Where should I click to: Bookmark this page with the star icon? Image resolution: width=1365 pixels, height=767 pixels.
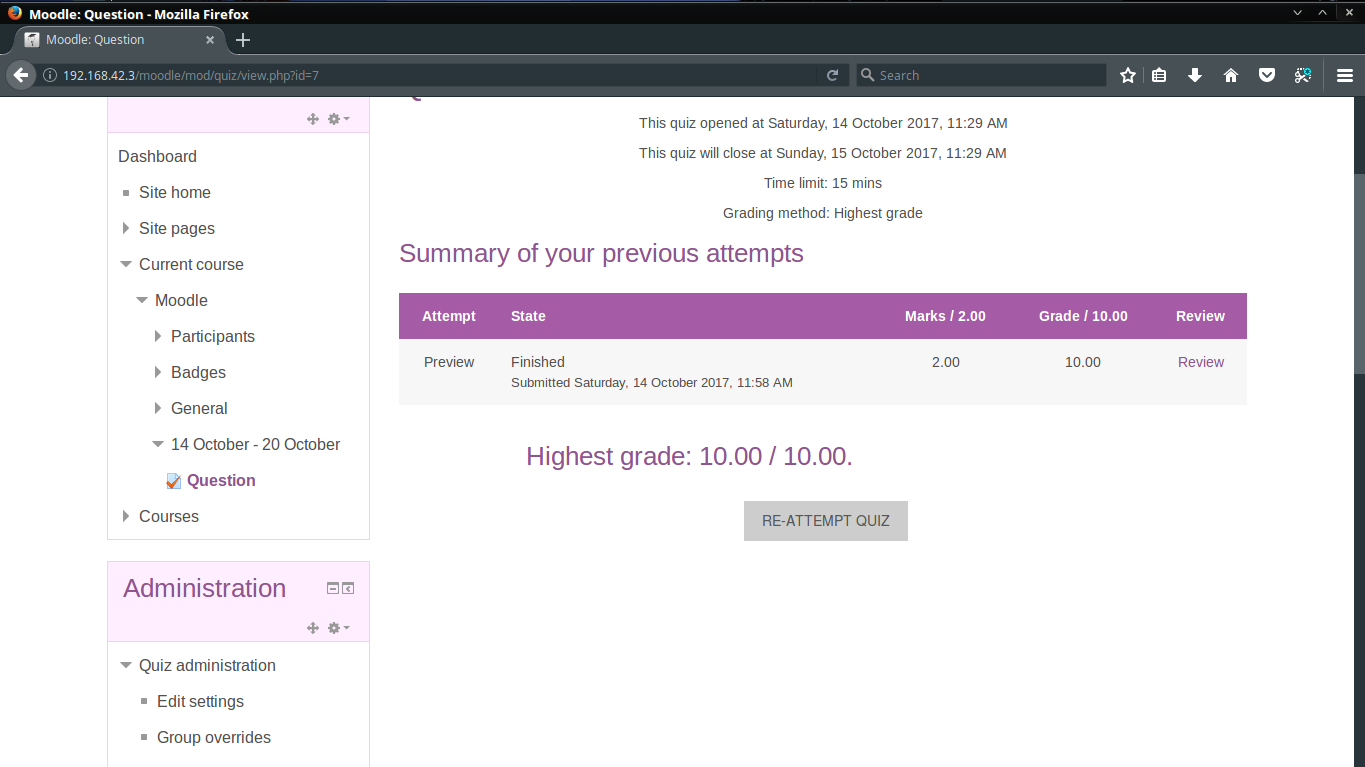(x=1127, y=74)
